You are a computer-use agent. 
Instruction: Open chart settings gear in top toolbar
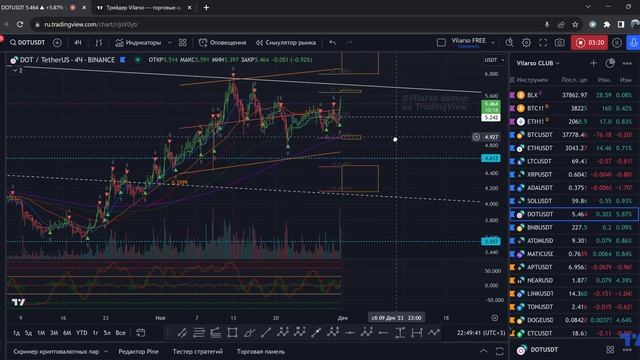click(527, 42)
